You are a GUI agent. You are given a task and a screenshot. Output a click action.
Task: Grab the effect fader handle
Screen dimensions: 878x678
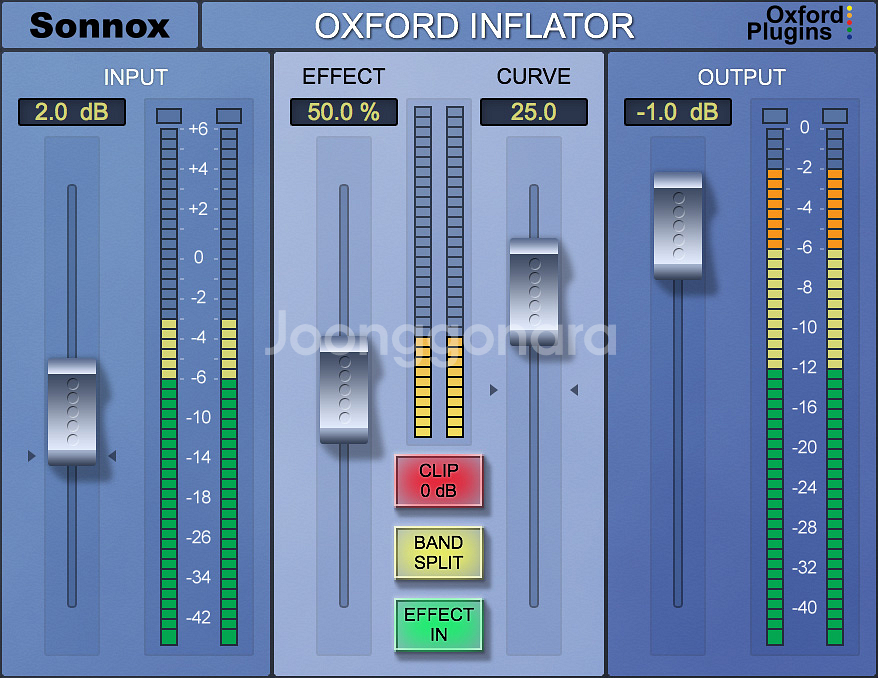coord(344,391)
